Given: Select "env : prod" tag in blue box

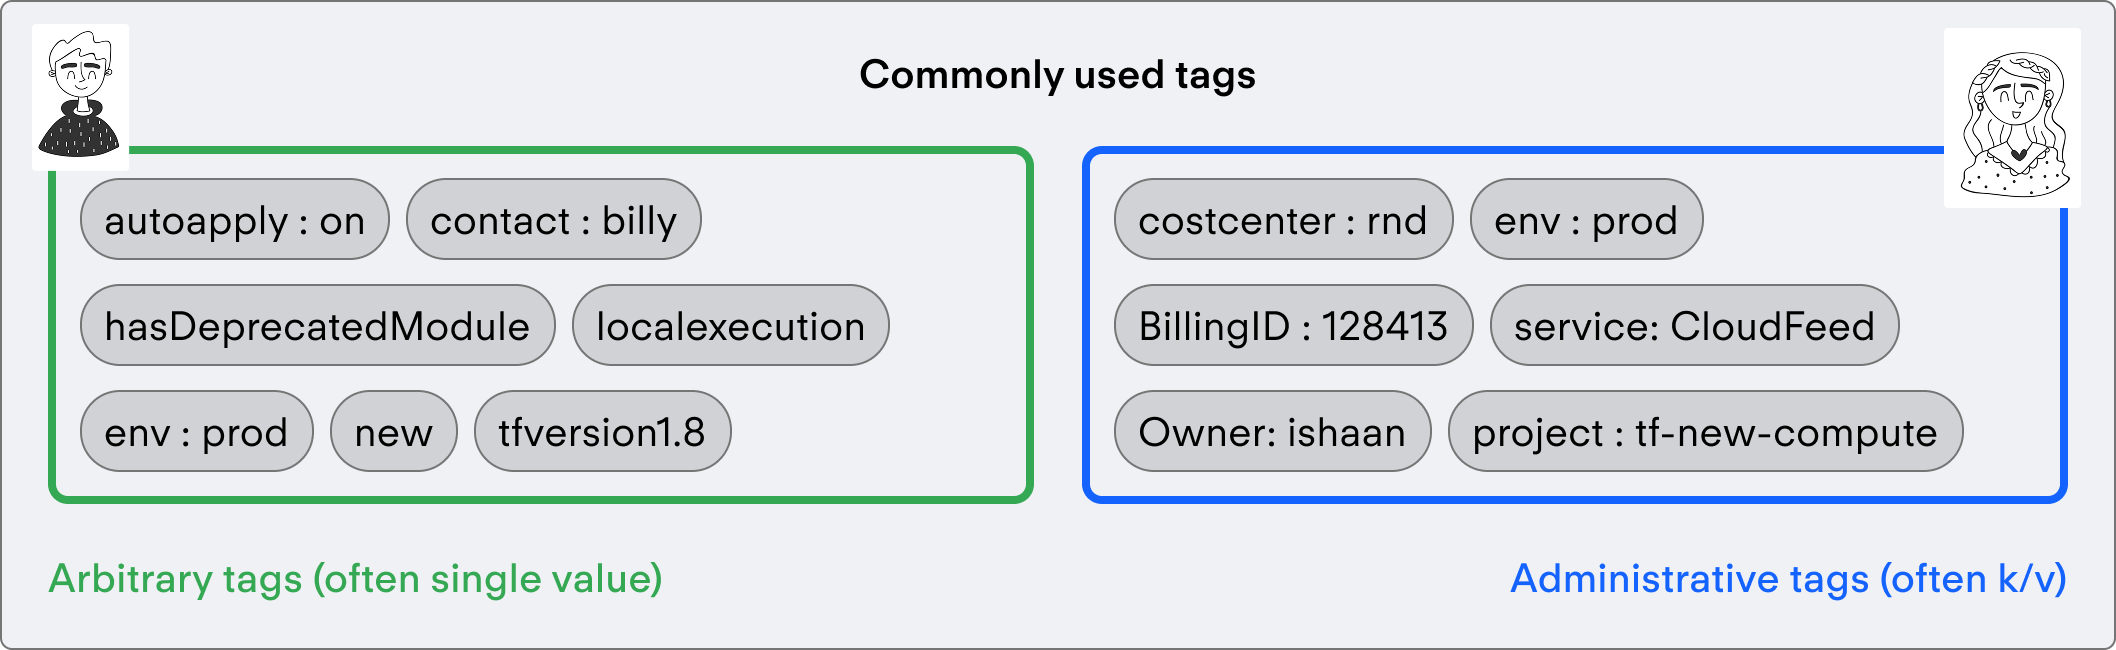Looking at the screenshot, I should pyautogui.click(x=1586, y=220).
